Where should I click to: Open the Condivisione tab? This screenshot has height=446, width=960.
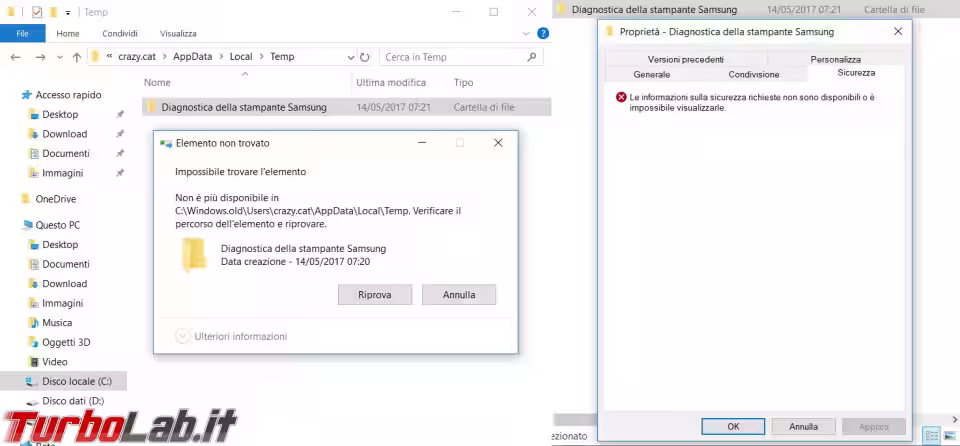tap(754, 74)
